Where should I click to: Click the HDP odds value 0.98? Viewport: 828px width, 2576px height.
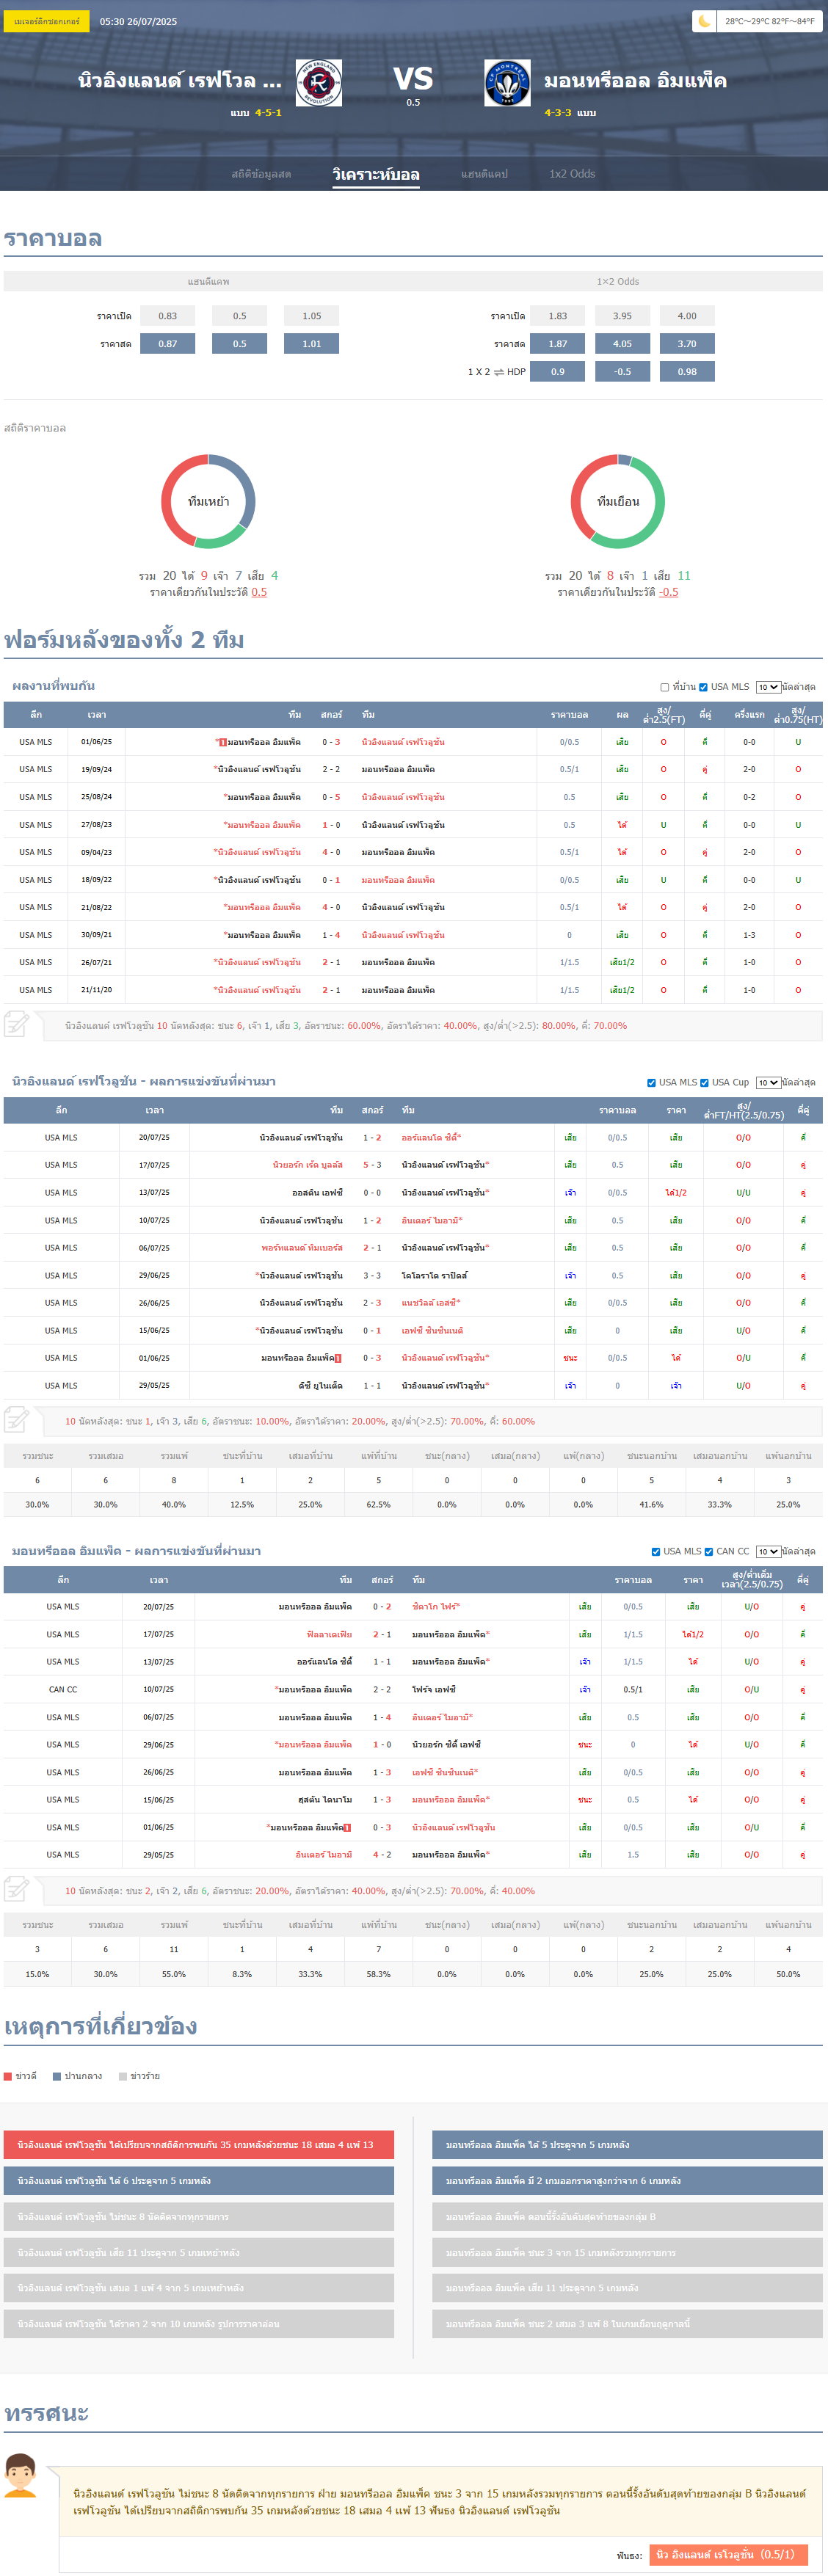pyautogui.click(x=687, y=372)
